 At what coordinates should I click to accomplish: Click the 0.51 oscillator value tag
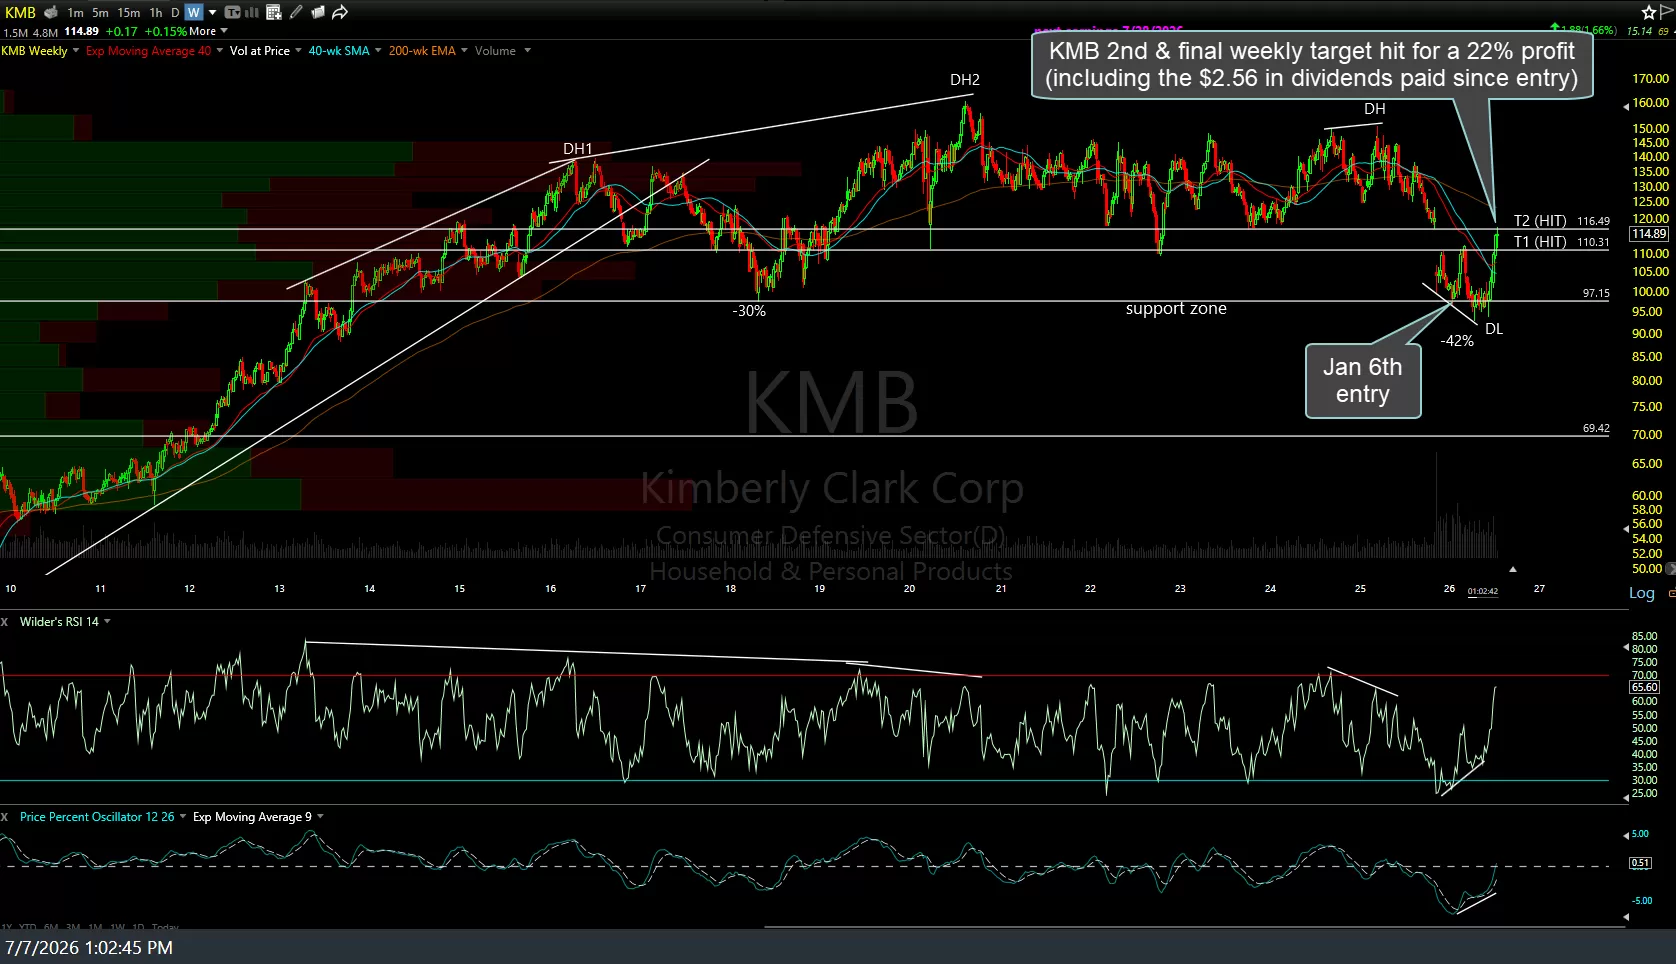tap(1640, 863)
